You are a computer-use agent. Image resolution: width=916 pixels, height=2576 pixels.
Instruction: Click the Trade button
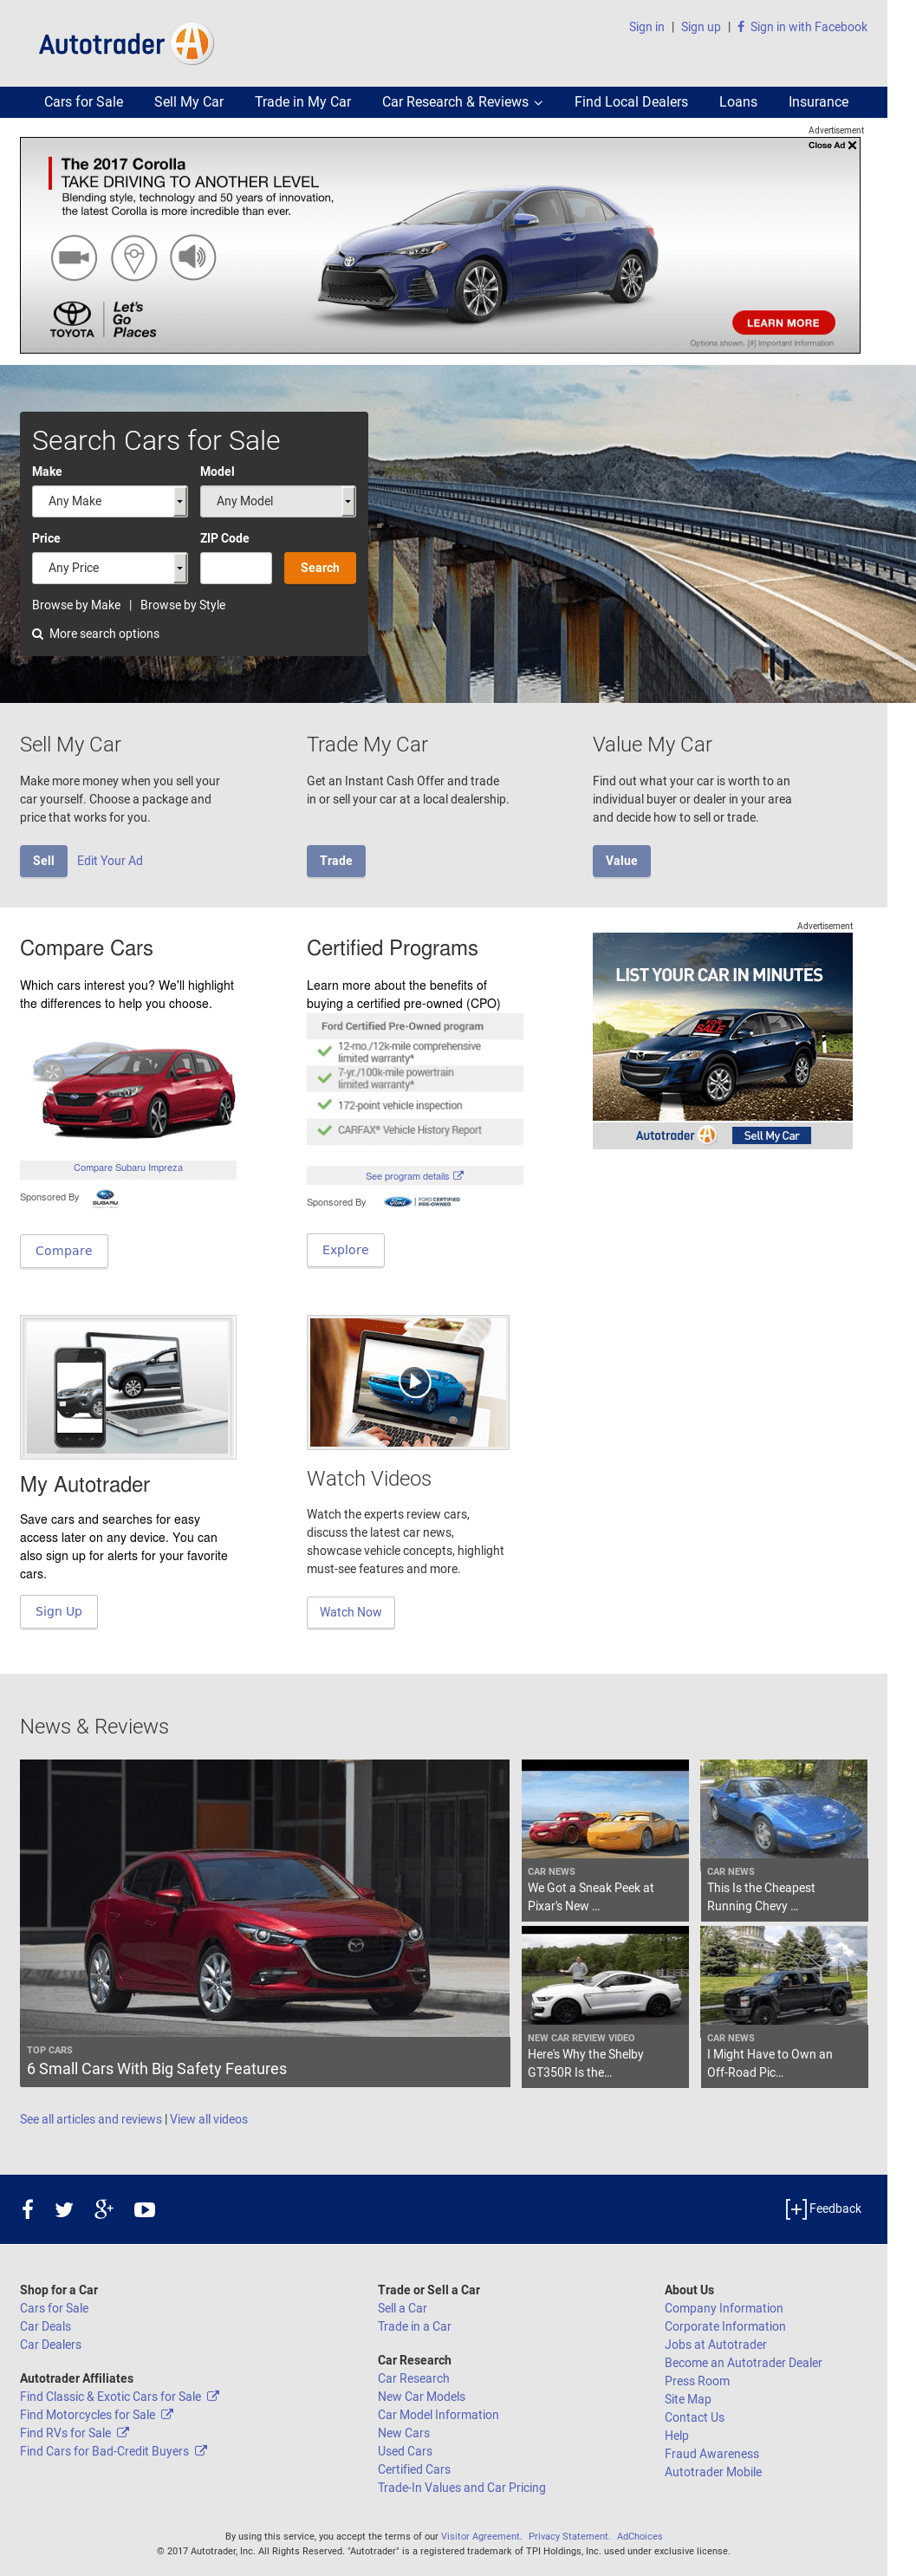pyautogui.click(x=336, y=861)
